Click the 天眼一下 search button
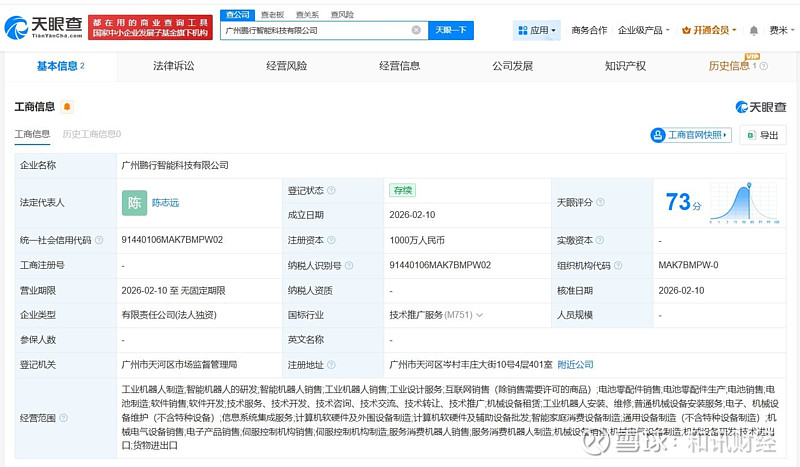Viewport: 800px width, 467px height. pos(451,30)
